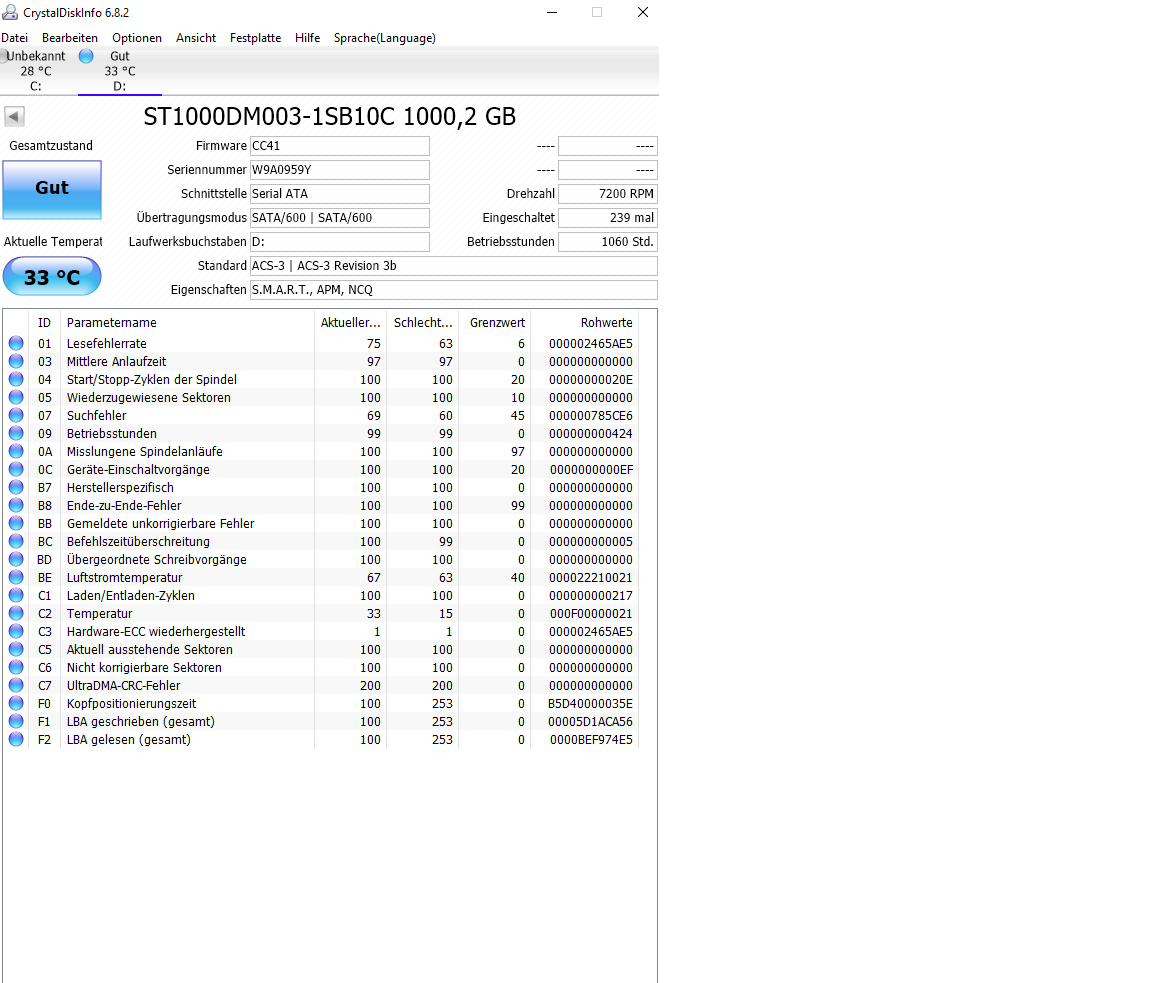
Task: Click the CrystalDiskInfo app icon in title bar
Action: (x=10, y=12)
